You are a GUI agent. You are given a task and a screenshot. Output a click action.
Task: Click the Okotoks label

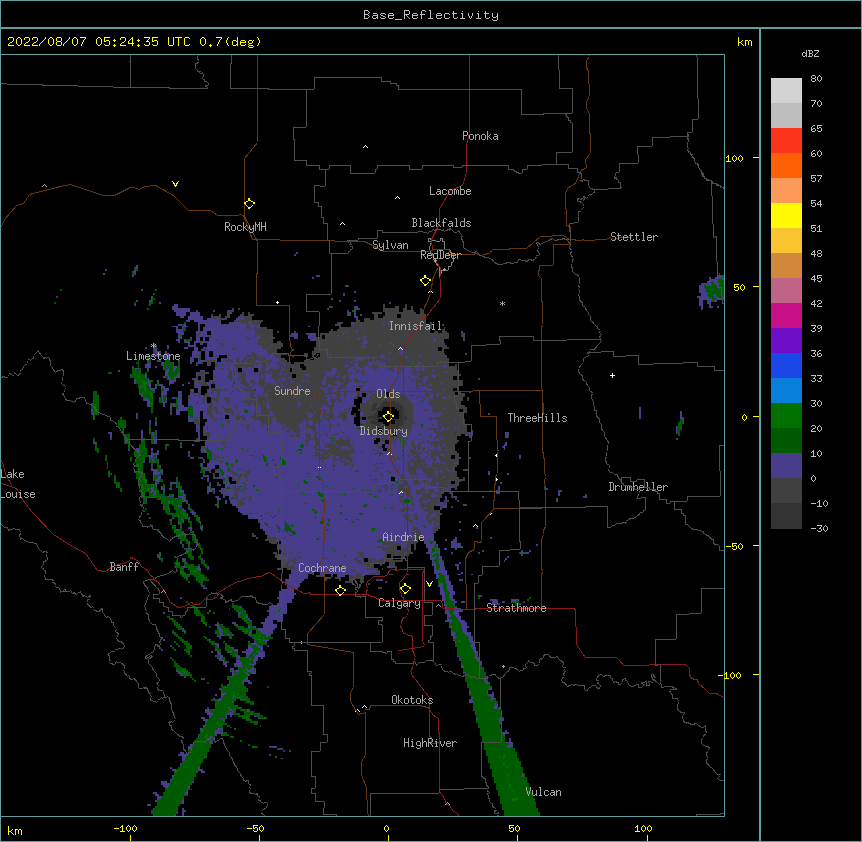pyautogui.click(x=412, y=700)
